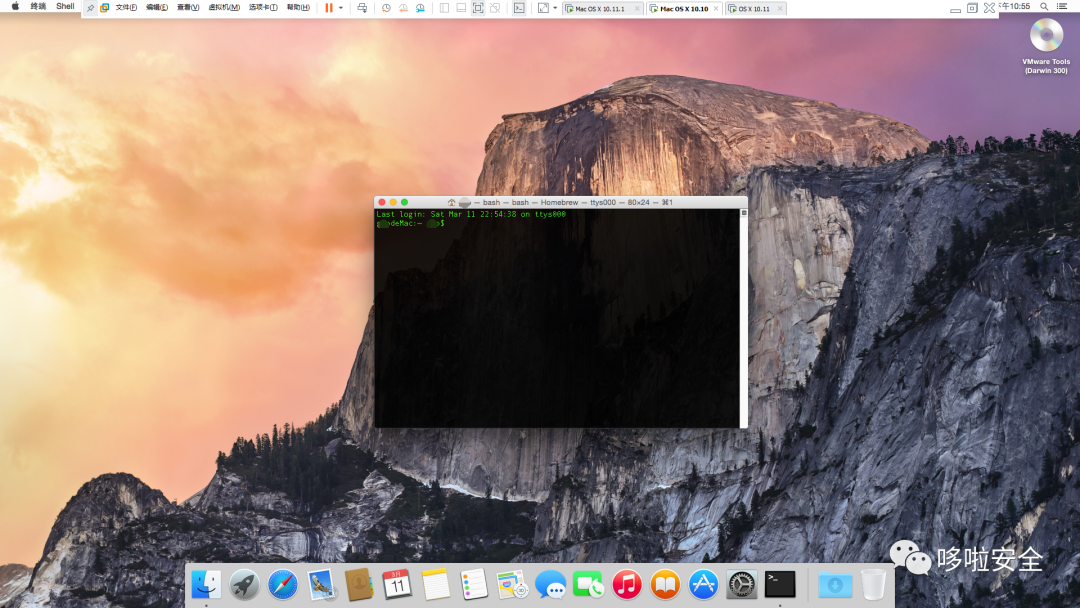Toggle Unity mode icon

495,8
